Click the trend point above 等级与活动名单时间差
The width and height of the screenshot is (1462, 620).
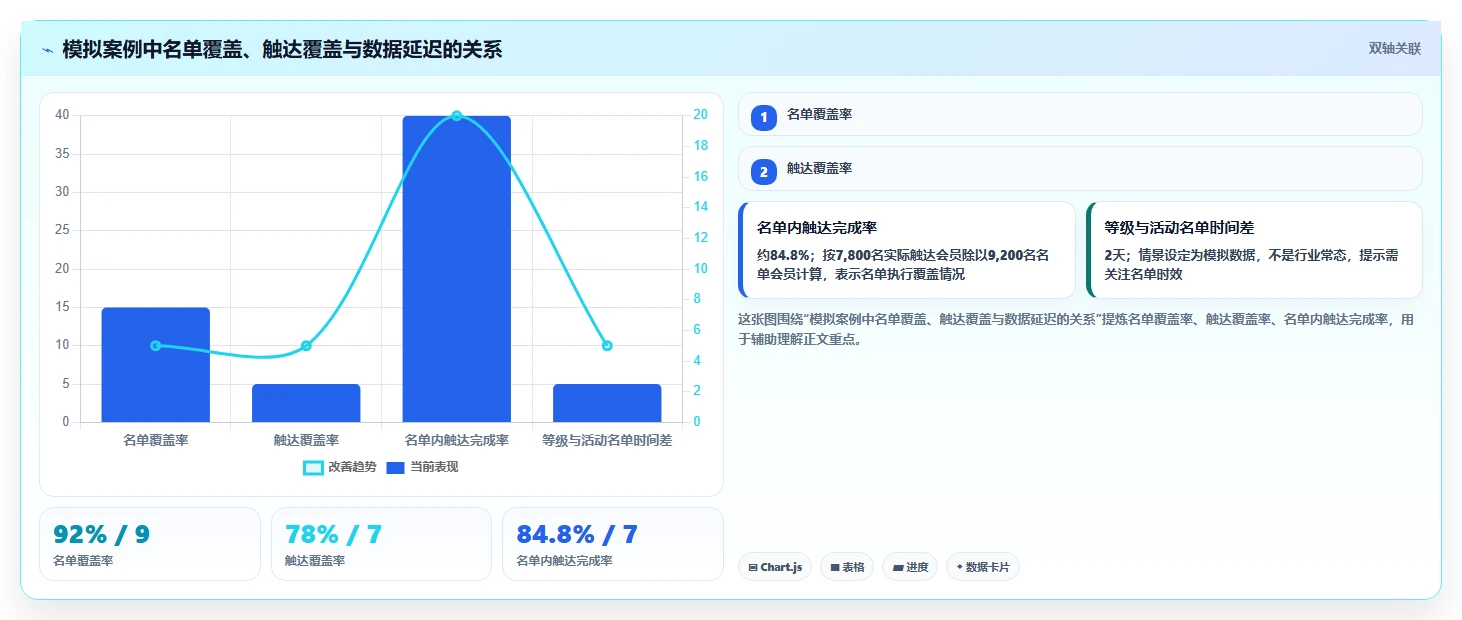click(607, 346)
